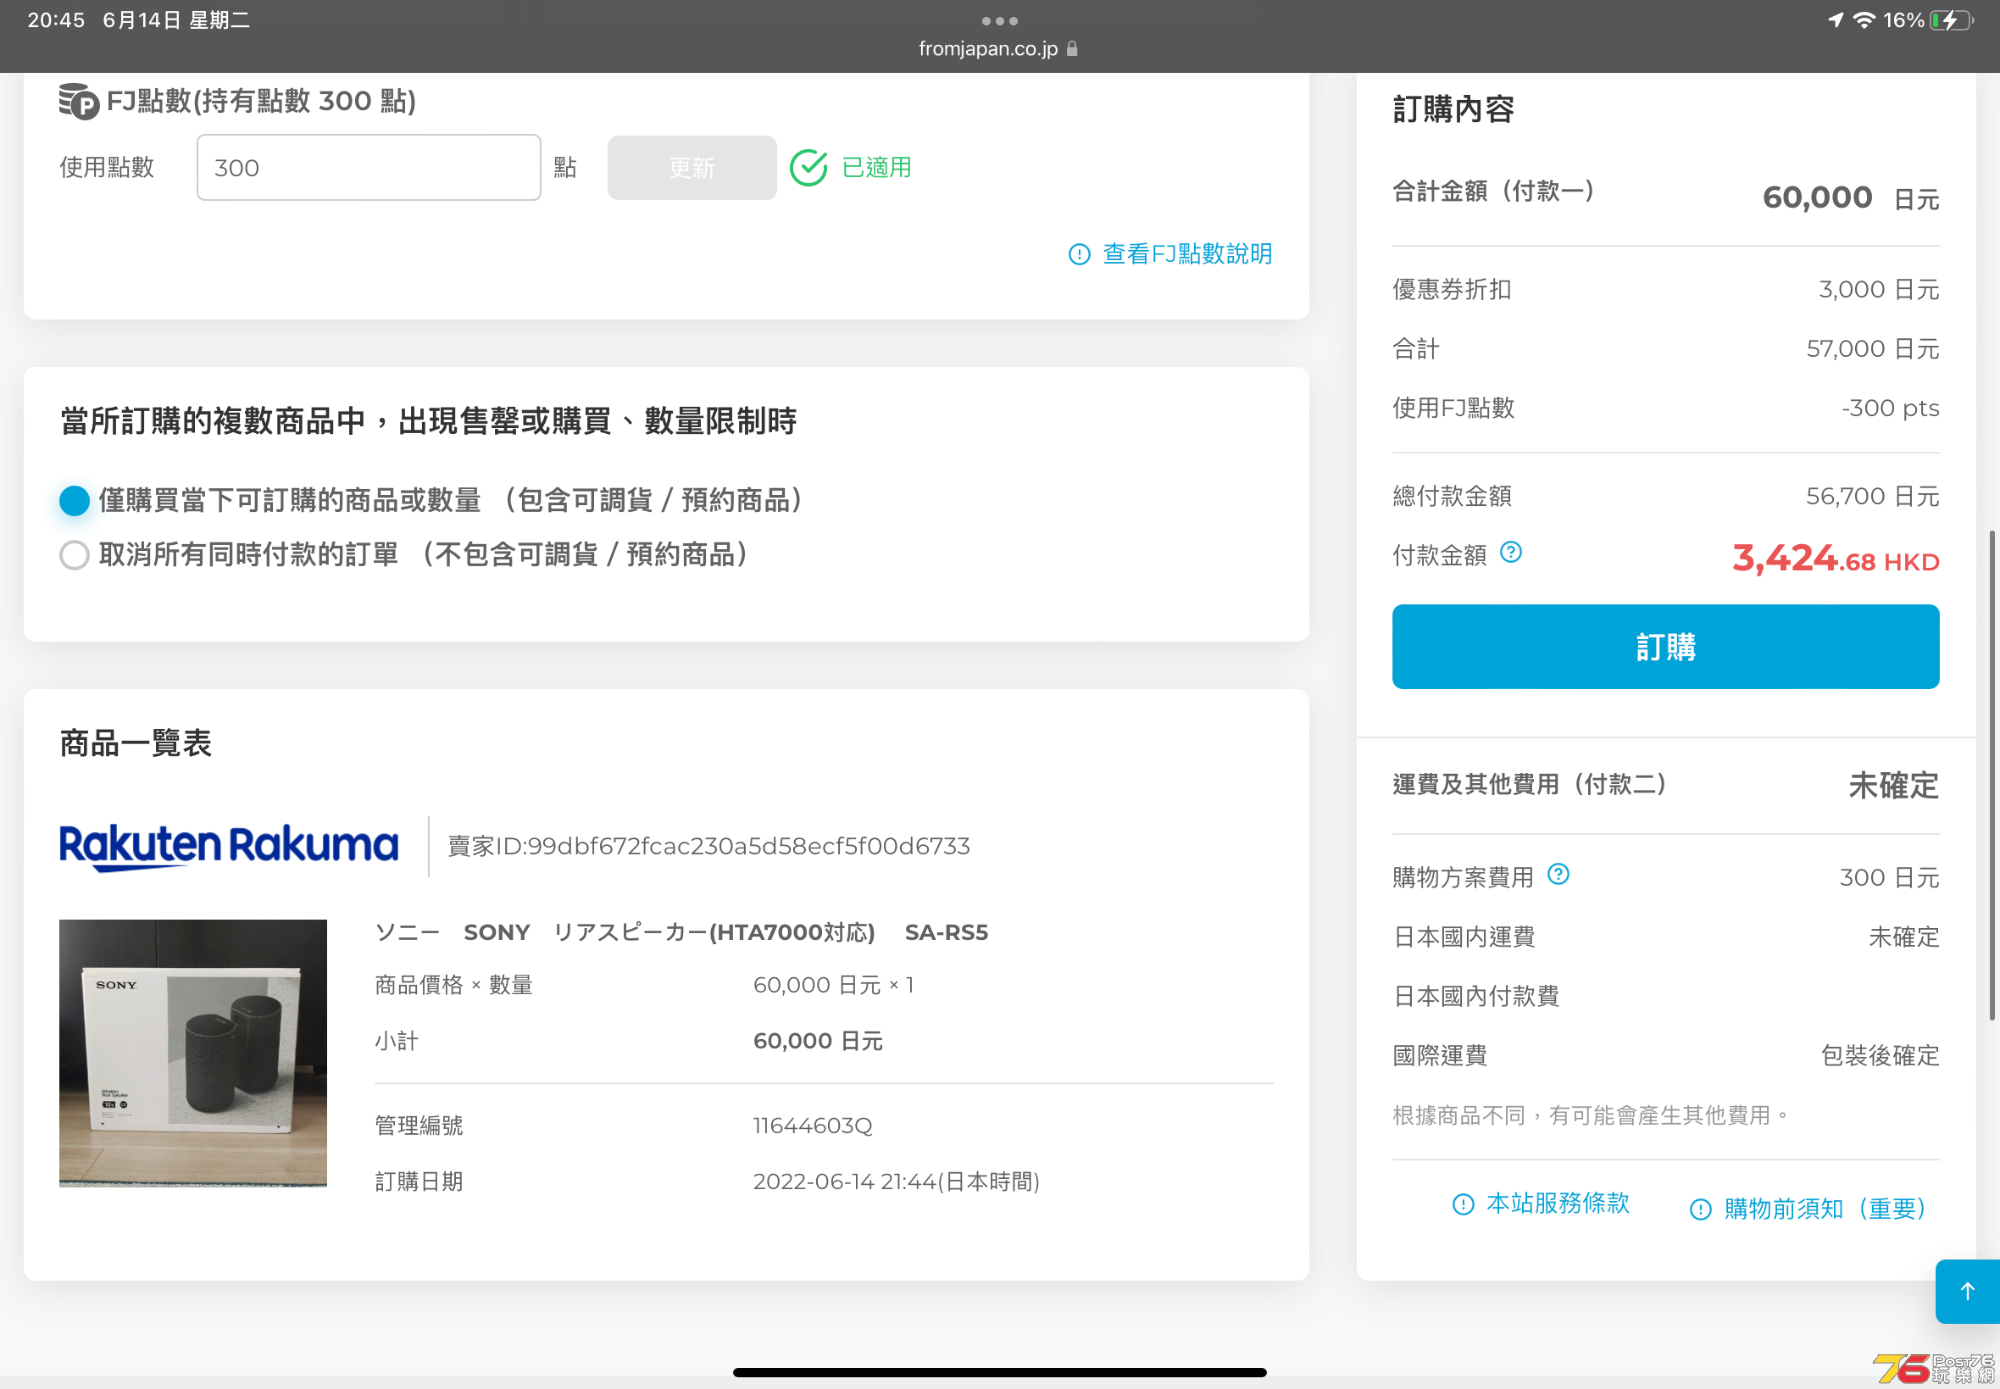Open the FJ points explanation link
The height and width of the screenshot is (1389, 2000).
[x=1187, y=254]
